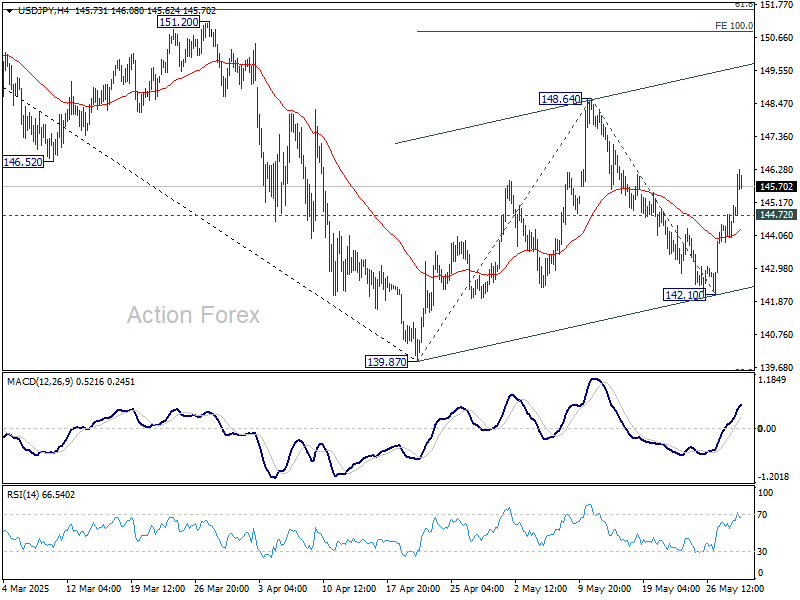This screenshot has height=600, width=800.
Task: Click the RSI(14) 66.5402 indicator title
Action: click(x=41, y=495)
